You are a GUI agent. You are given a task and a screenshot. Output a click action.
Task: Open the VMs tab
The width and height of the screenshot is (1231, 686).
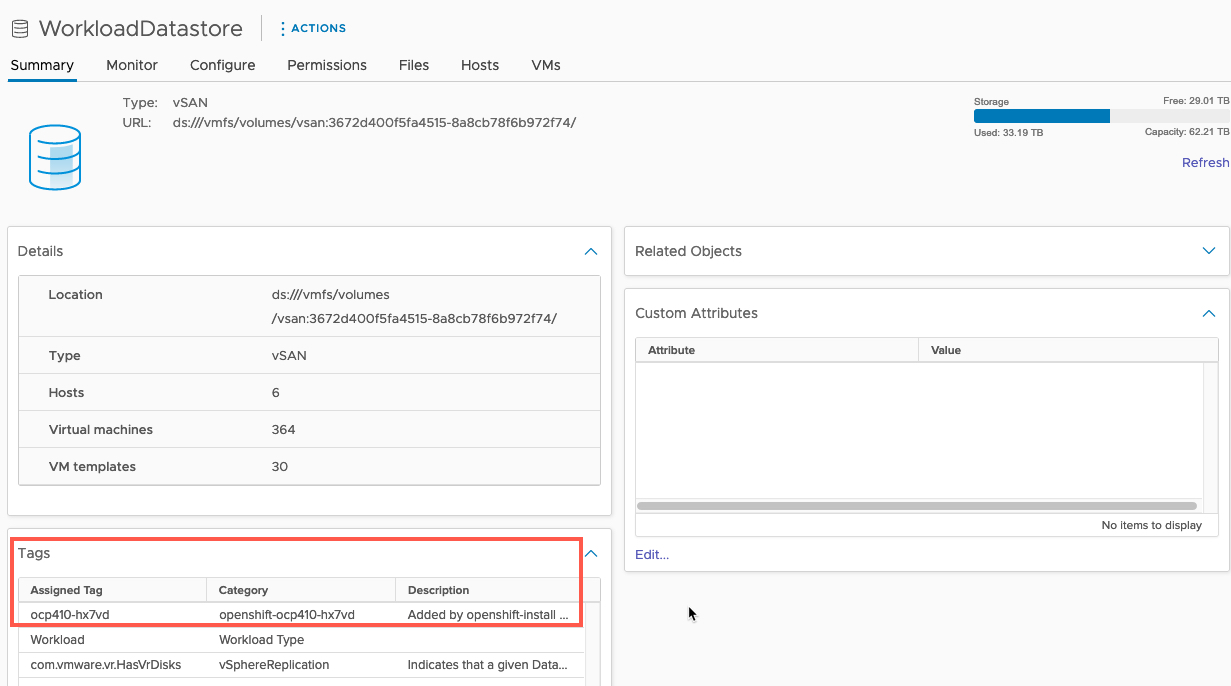[546, 65]
